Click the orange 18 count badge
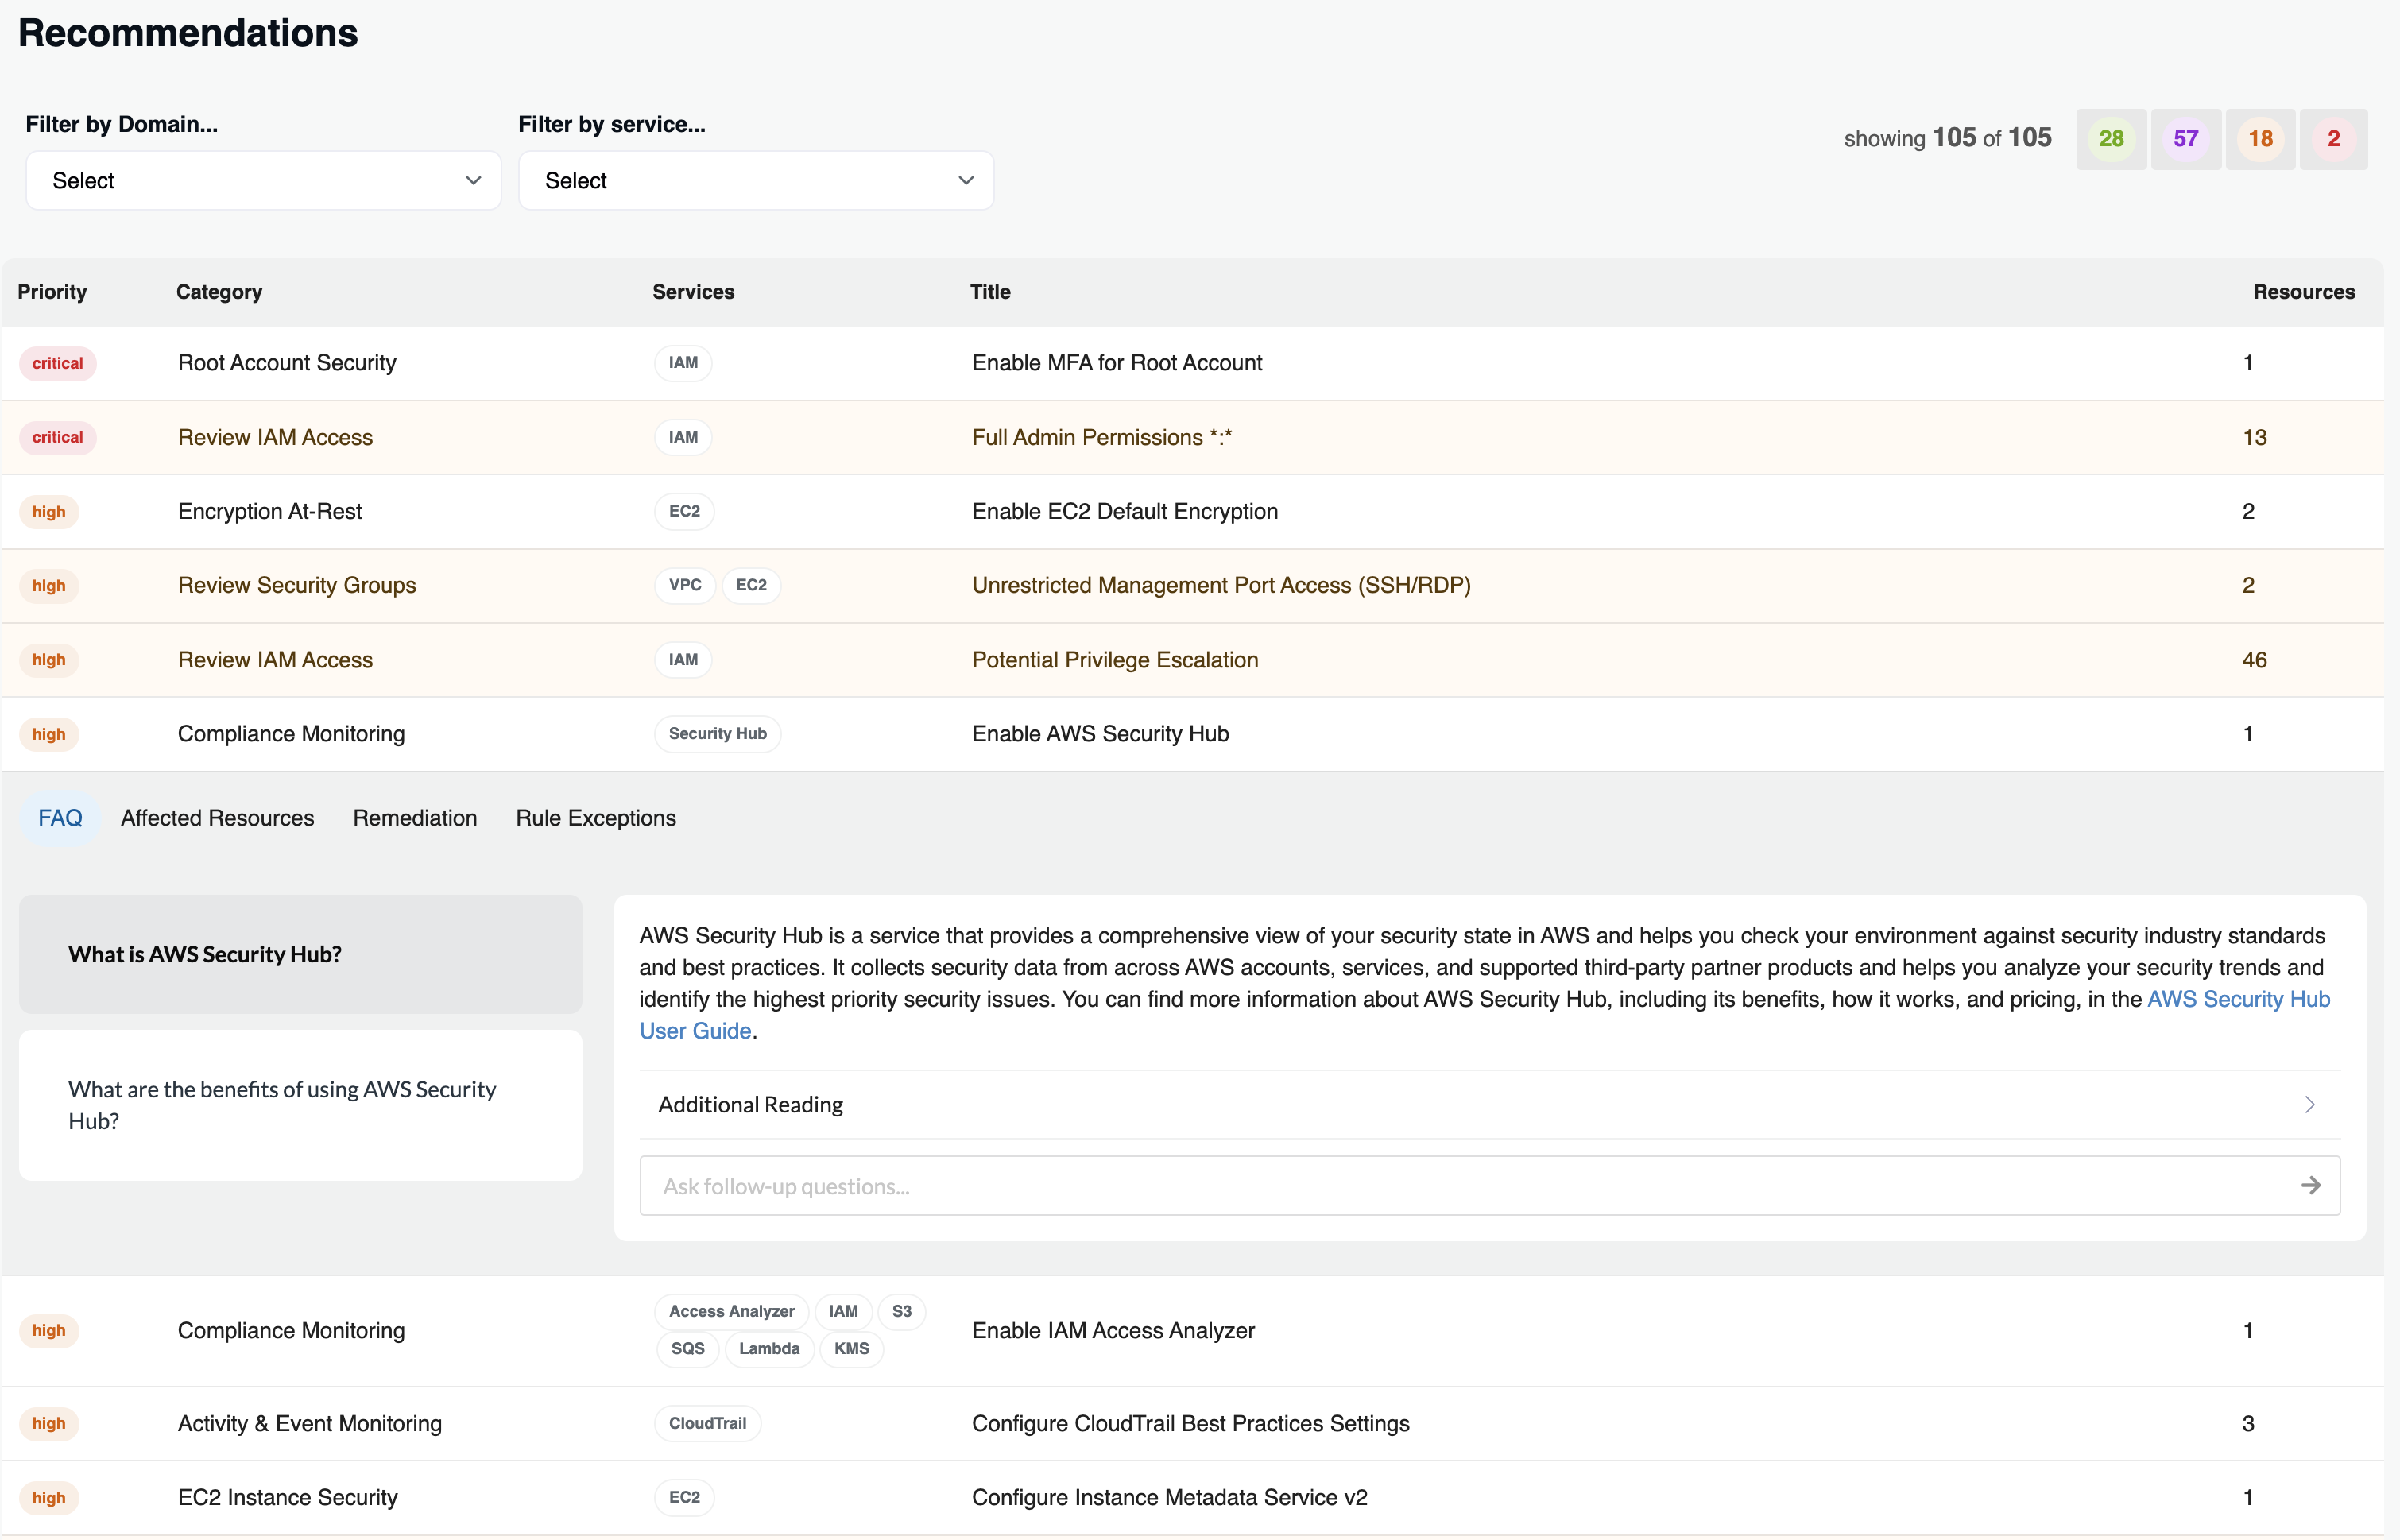2400x1540 pixels. (x=2260, y=139)
